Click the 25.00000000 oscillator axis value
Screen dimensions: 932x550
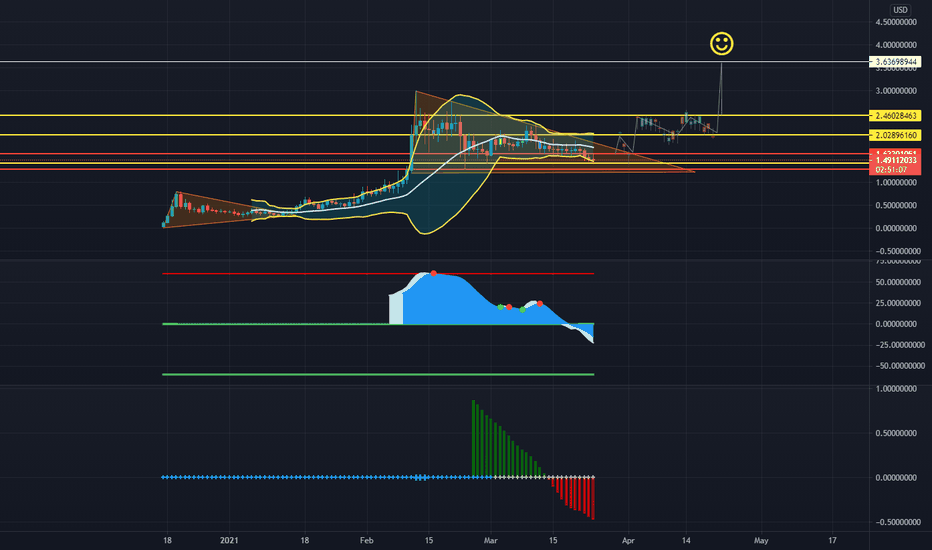898,303
